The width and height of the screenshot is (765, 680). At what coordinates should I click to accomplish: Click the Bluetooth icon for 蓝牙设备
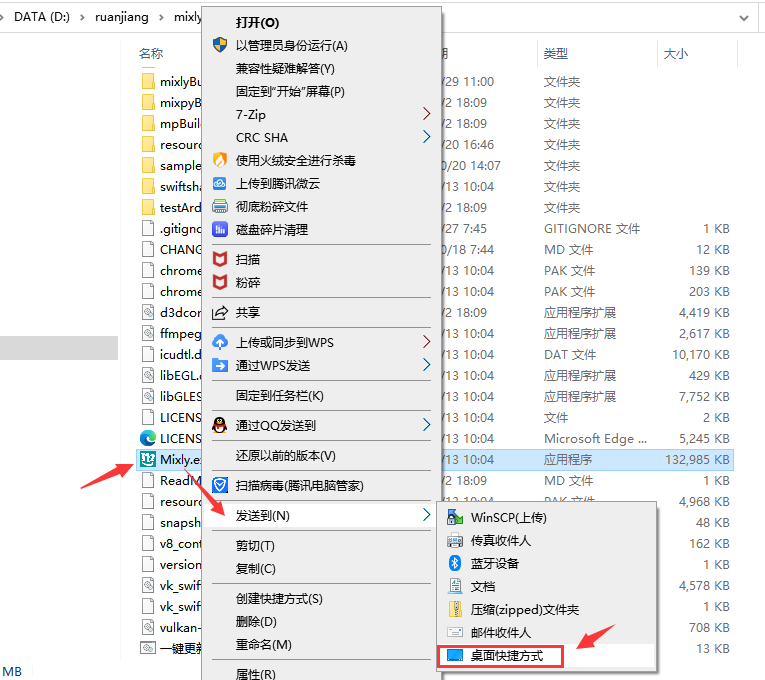pyautogui.click(x=455, y=563)
